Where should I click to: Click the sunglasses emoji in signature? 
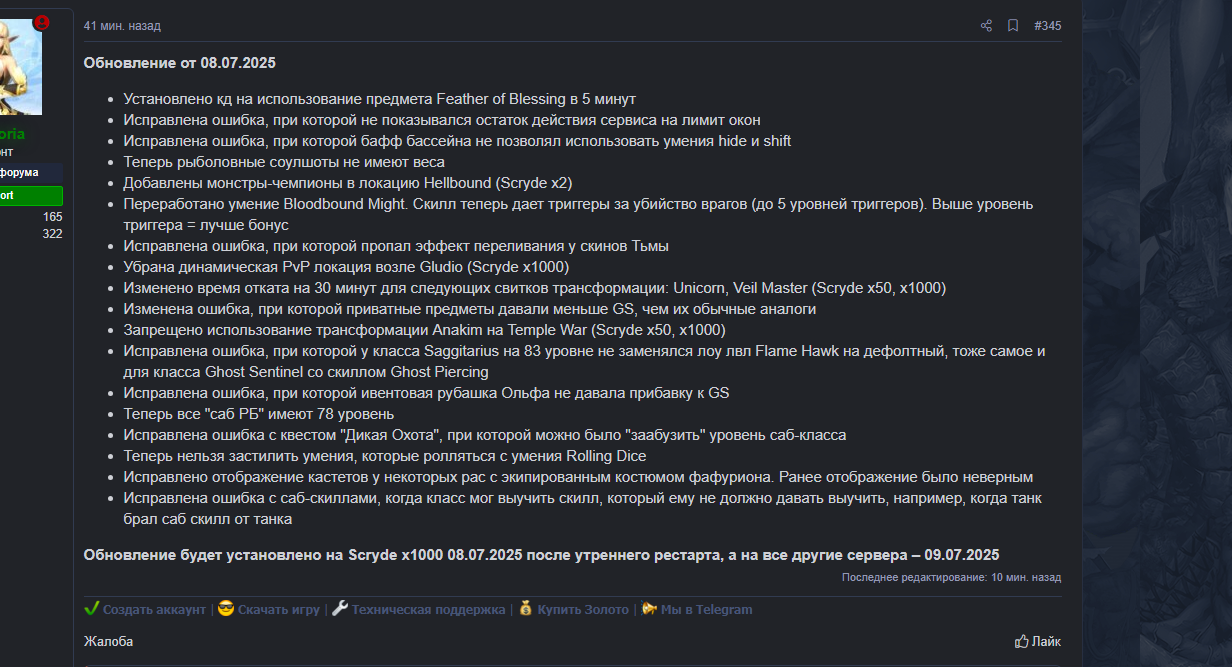[x=226, y=608]
